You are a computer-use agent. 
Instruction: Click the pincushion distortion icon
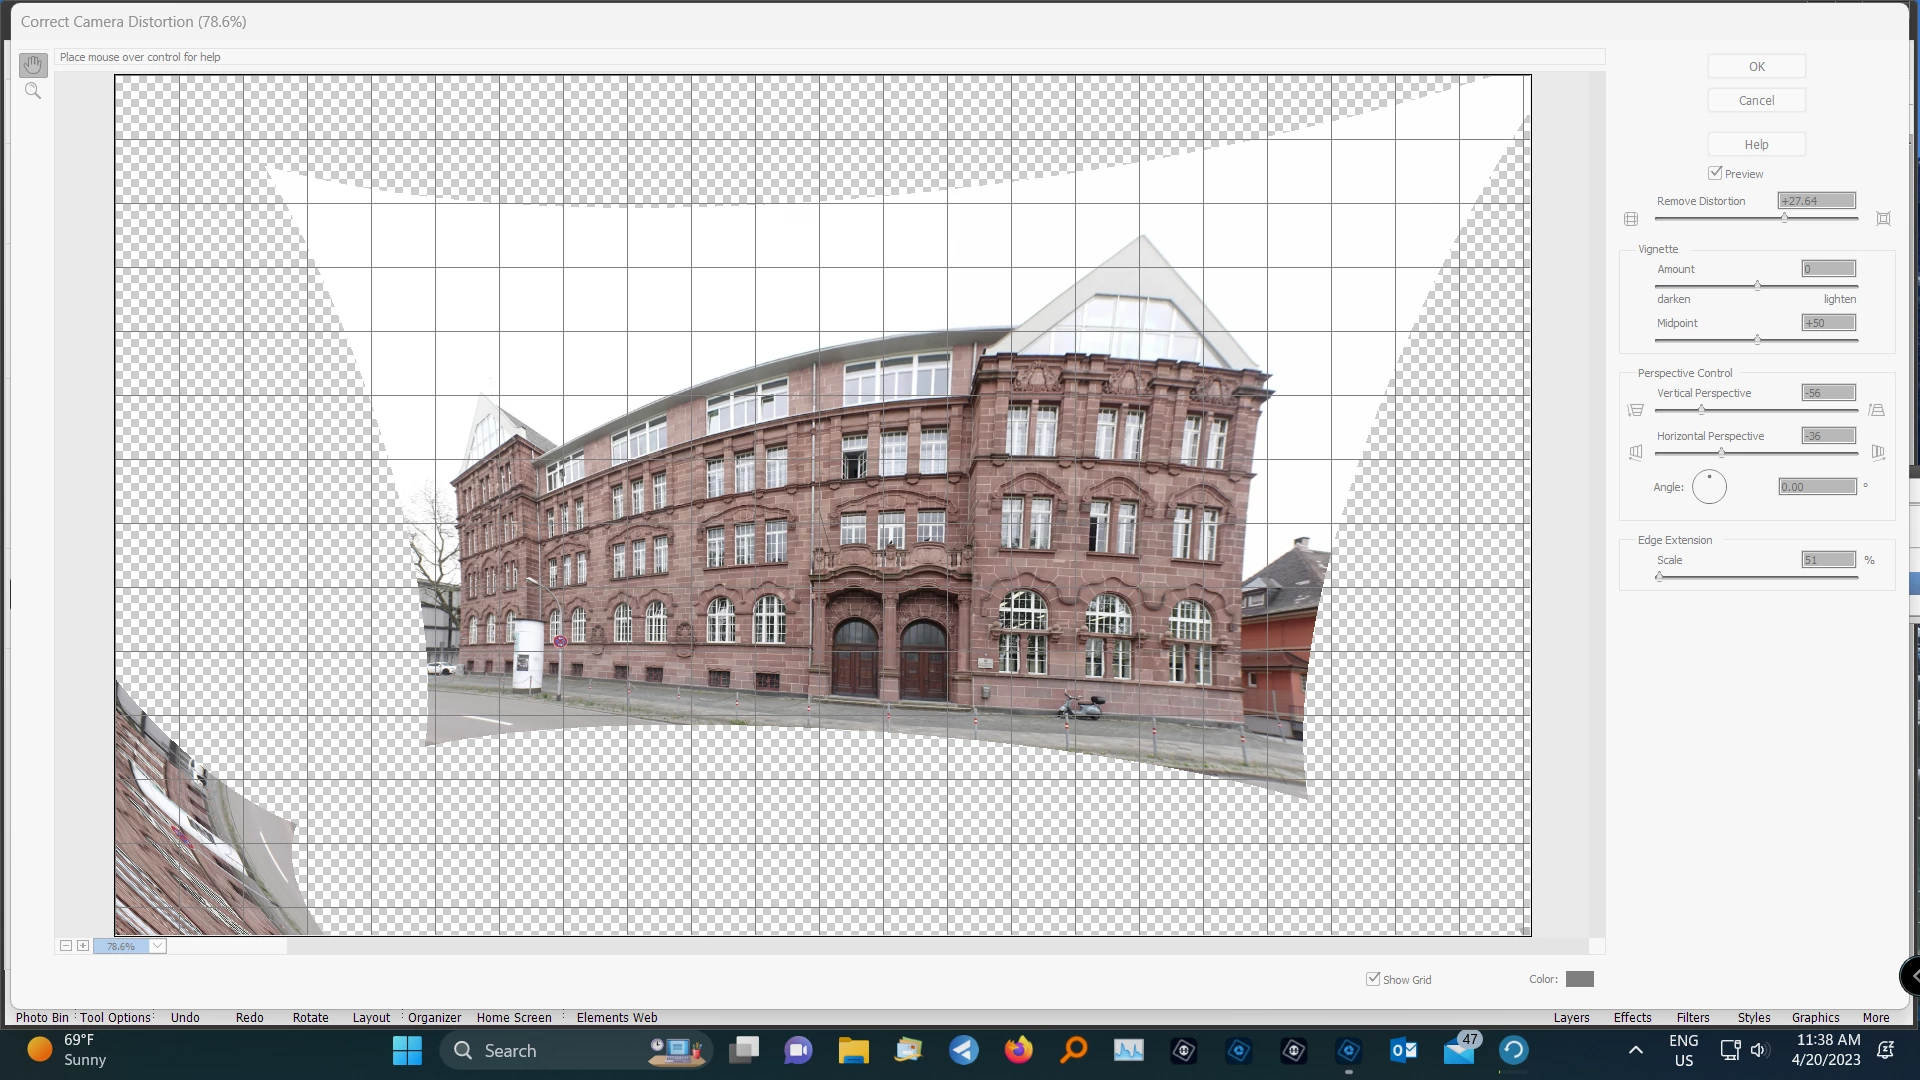click(1883, 219)
